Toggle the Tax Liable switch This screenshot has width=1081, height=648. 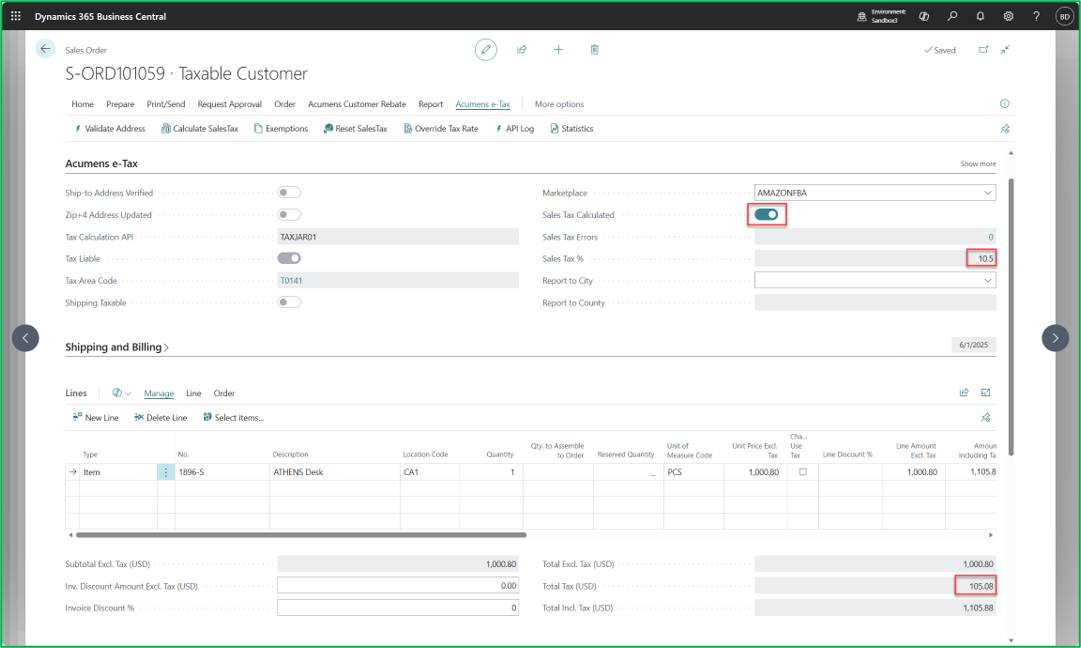[x=290, y=258]
